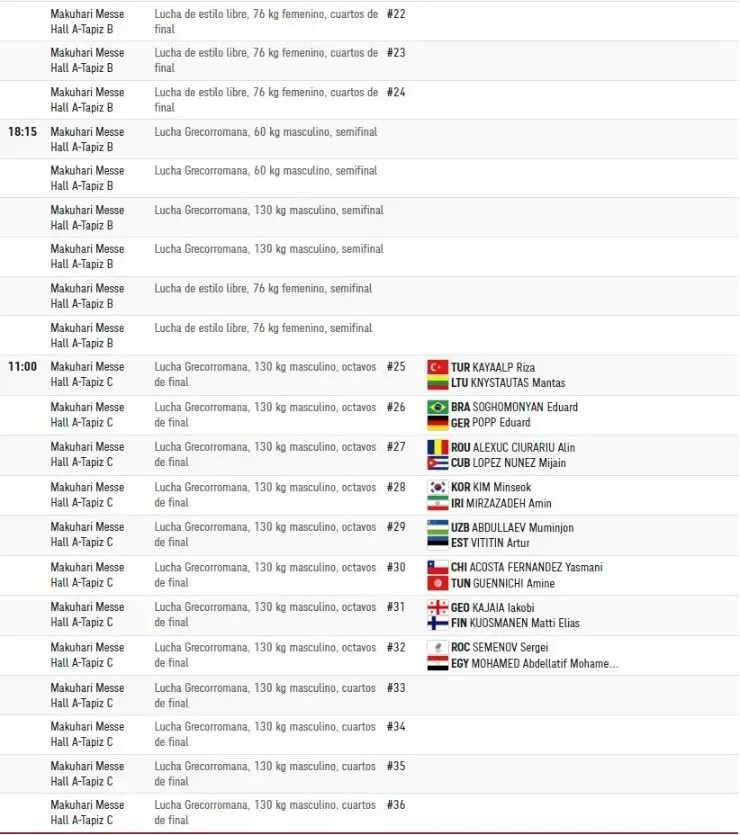Select the Korea flag next to KIM Minseok
Image resolution: width=740 pixels, height=835 pixels.
437,487
